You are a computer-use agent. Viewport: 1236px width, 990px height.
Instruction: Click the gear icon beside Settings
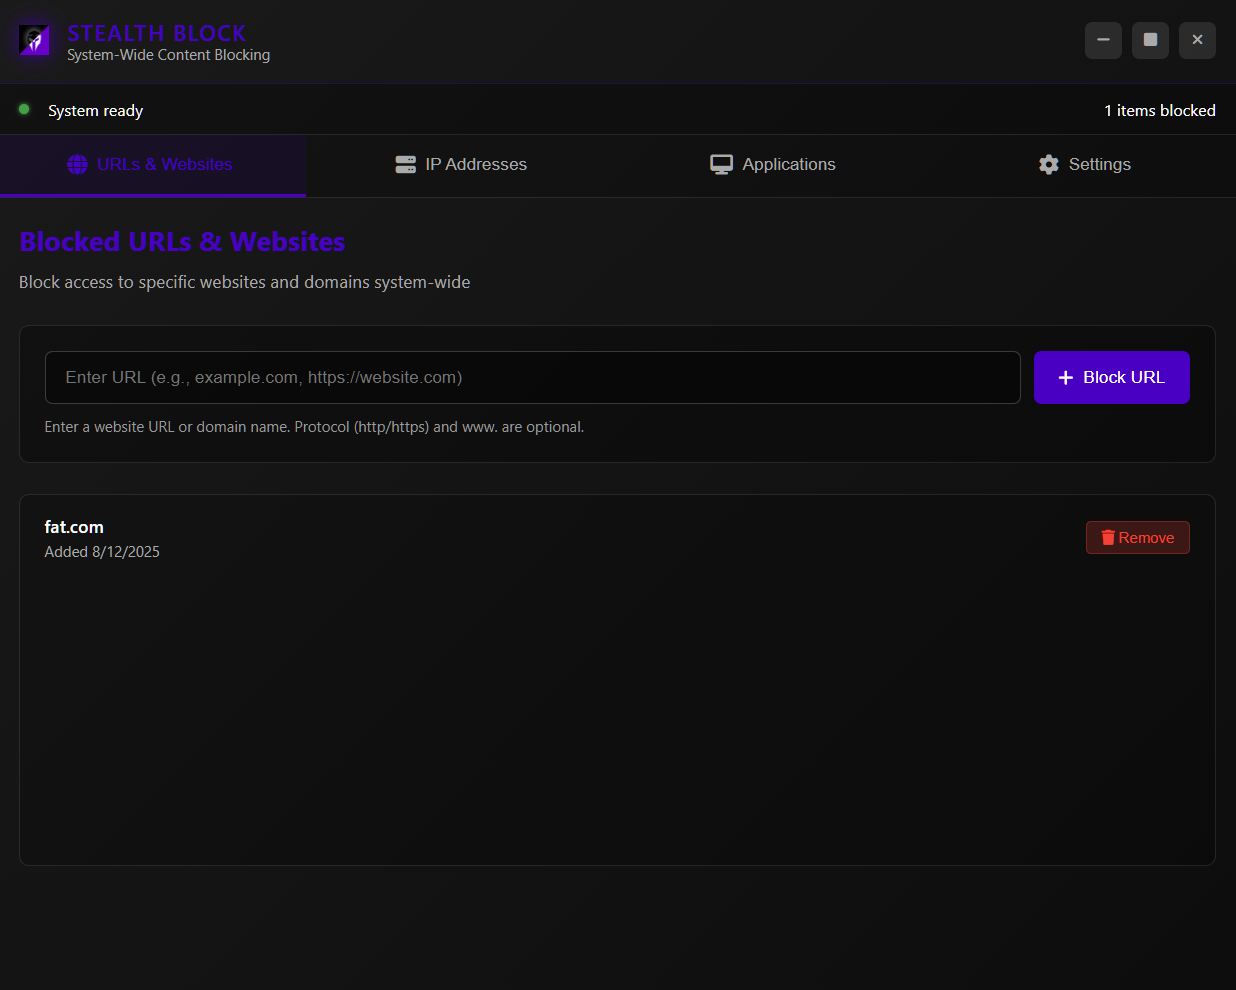point(1048,165)
